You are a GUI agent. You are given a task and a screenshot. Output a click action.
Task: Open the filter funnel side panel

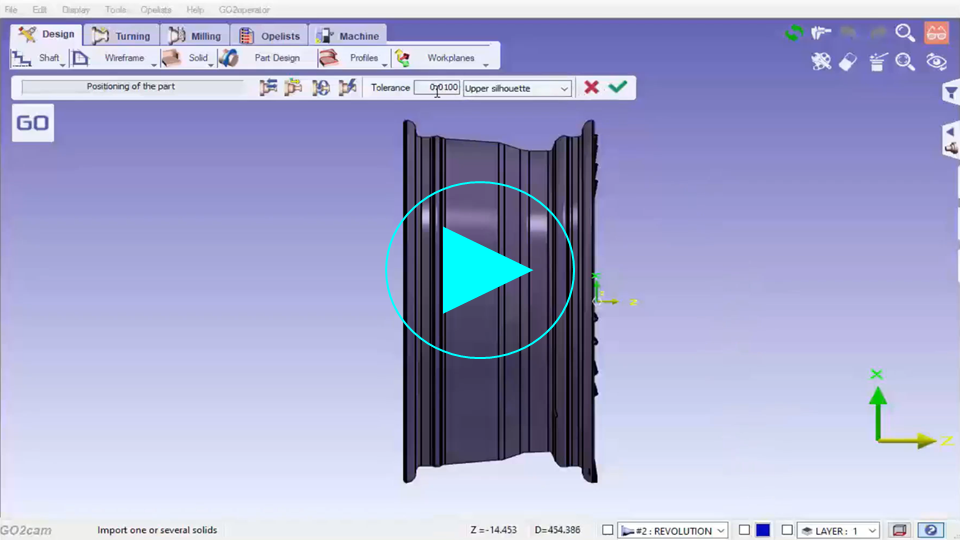(x=950, y=93)
